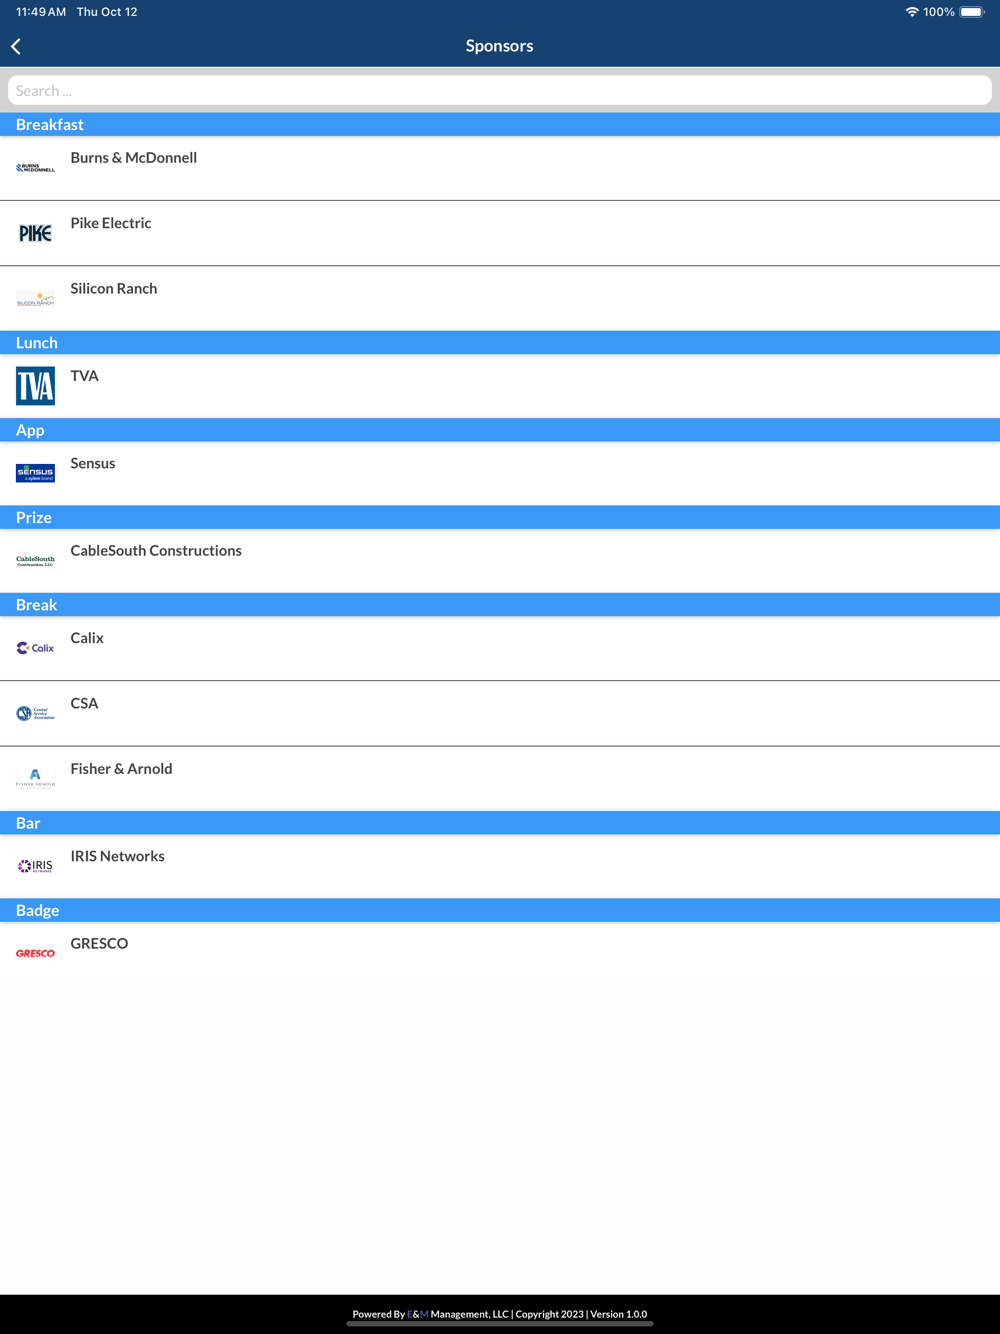
Task: Select CSA sponsor name text
Action: pos(84,703)
